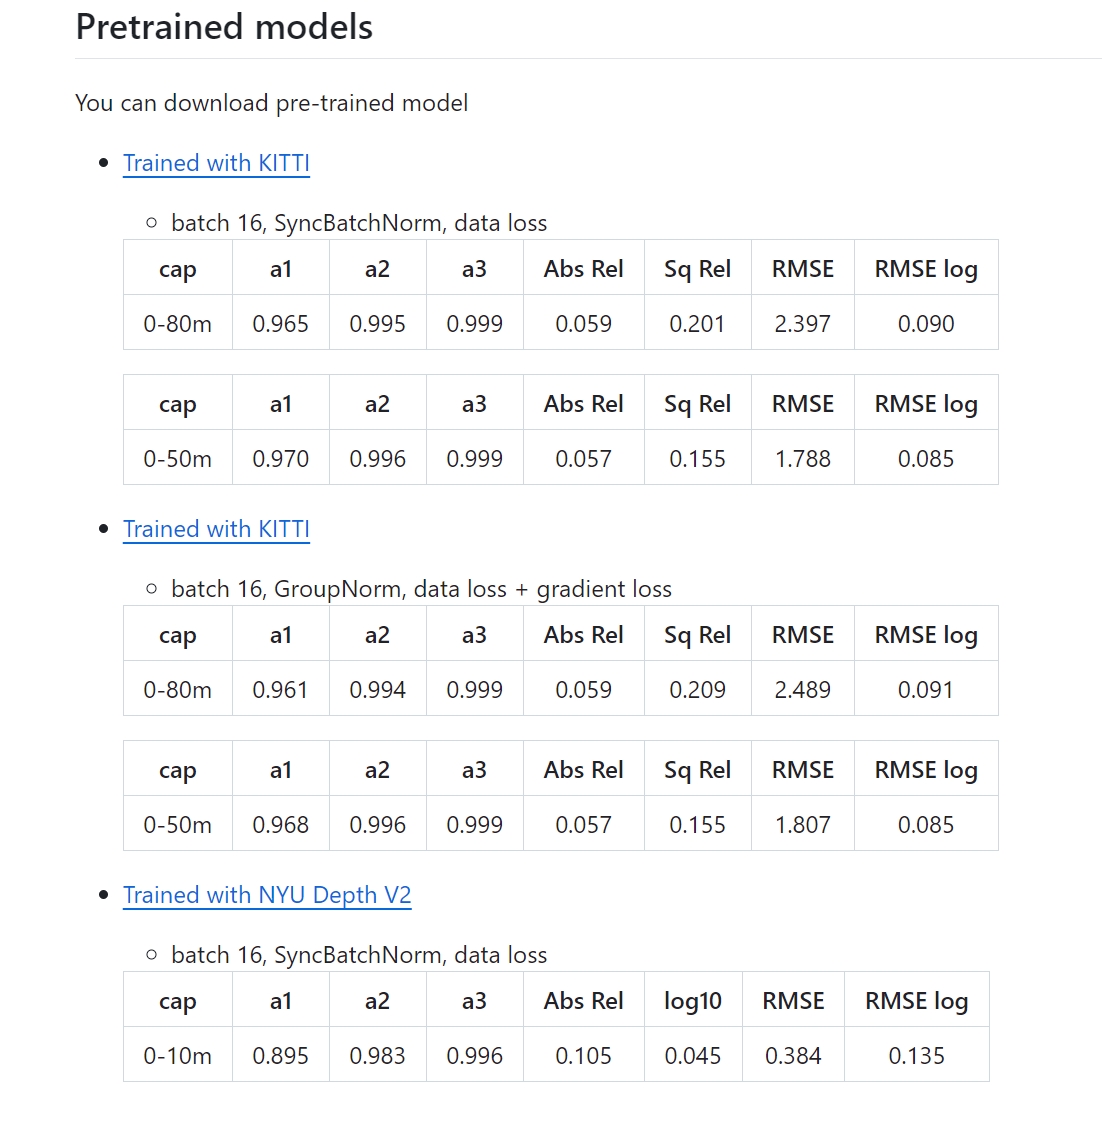Open the Trained with NYU Depth V2 link
The width and height of the screenshot is (1102, 1122).
click(267, 895)
